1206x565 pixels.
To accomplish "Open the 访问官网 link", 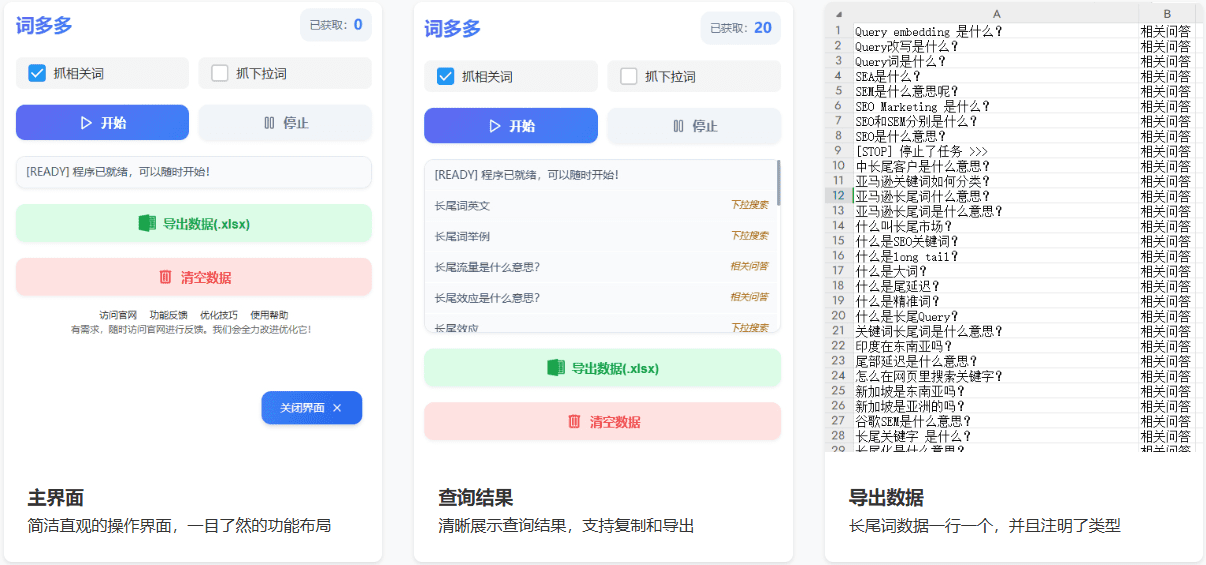I will click(x=118, y=315).
